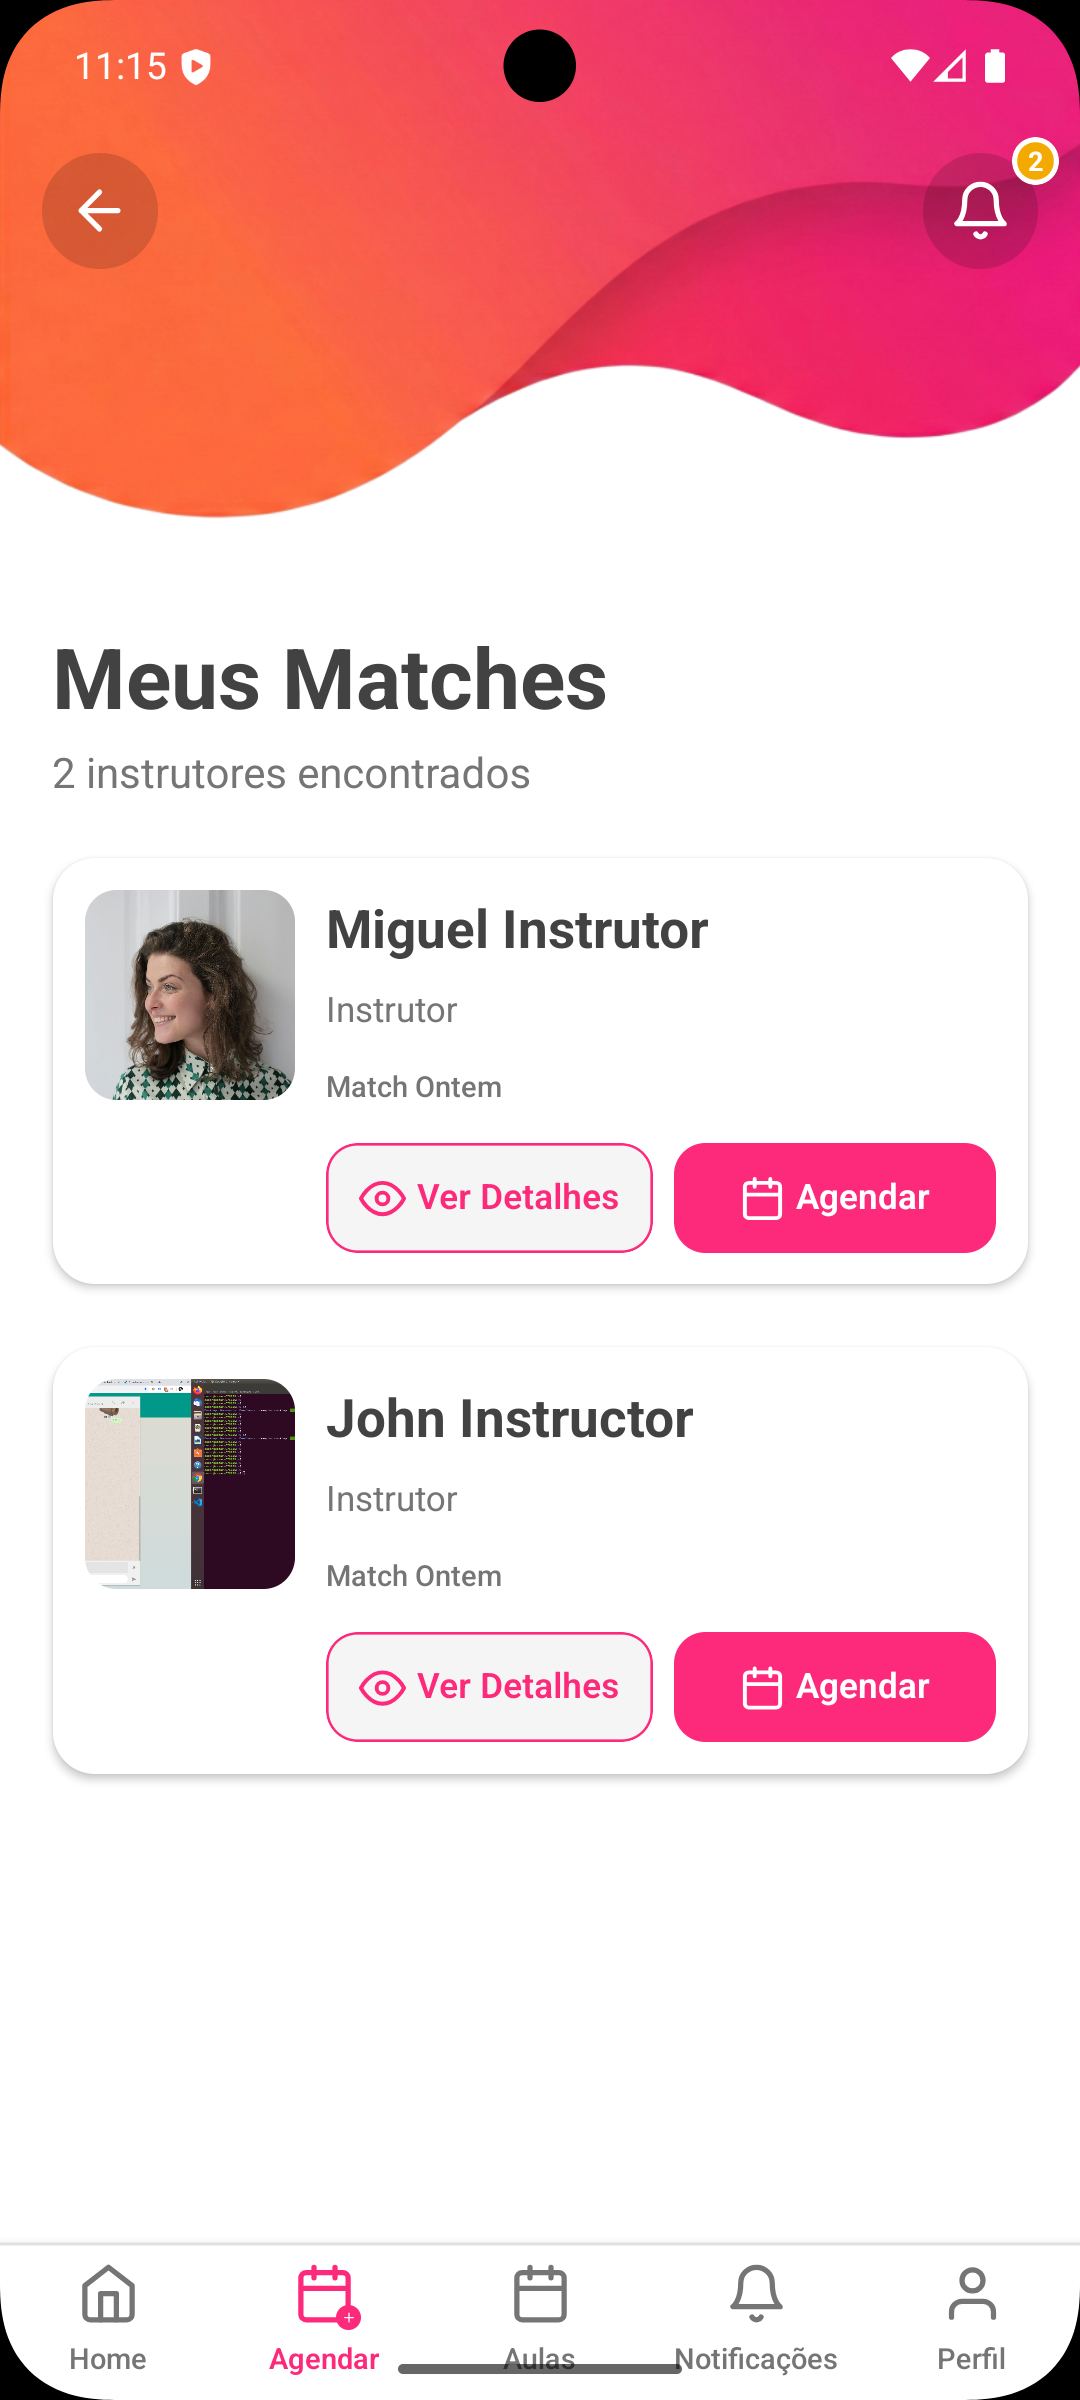
Task: Click the Miguel Instrutor name heading
Action: click(x=517, y=930)
